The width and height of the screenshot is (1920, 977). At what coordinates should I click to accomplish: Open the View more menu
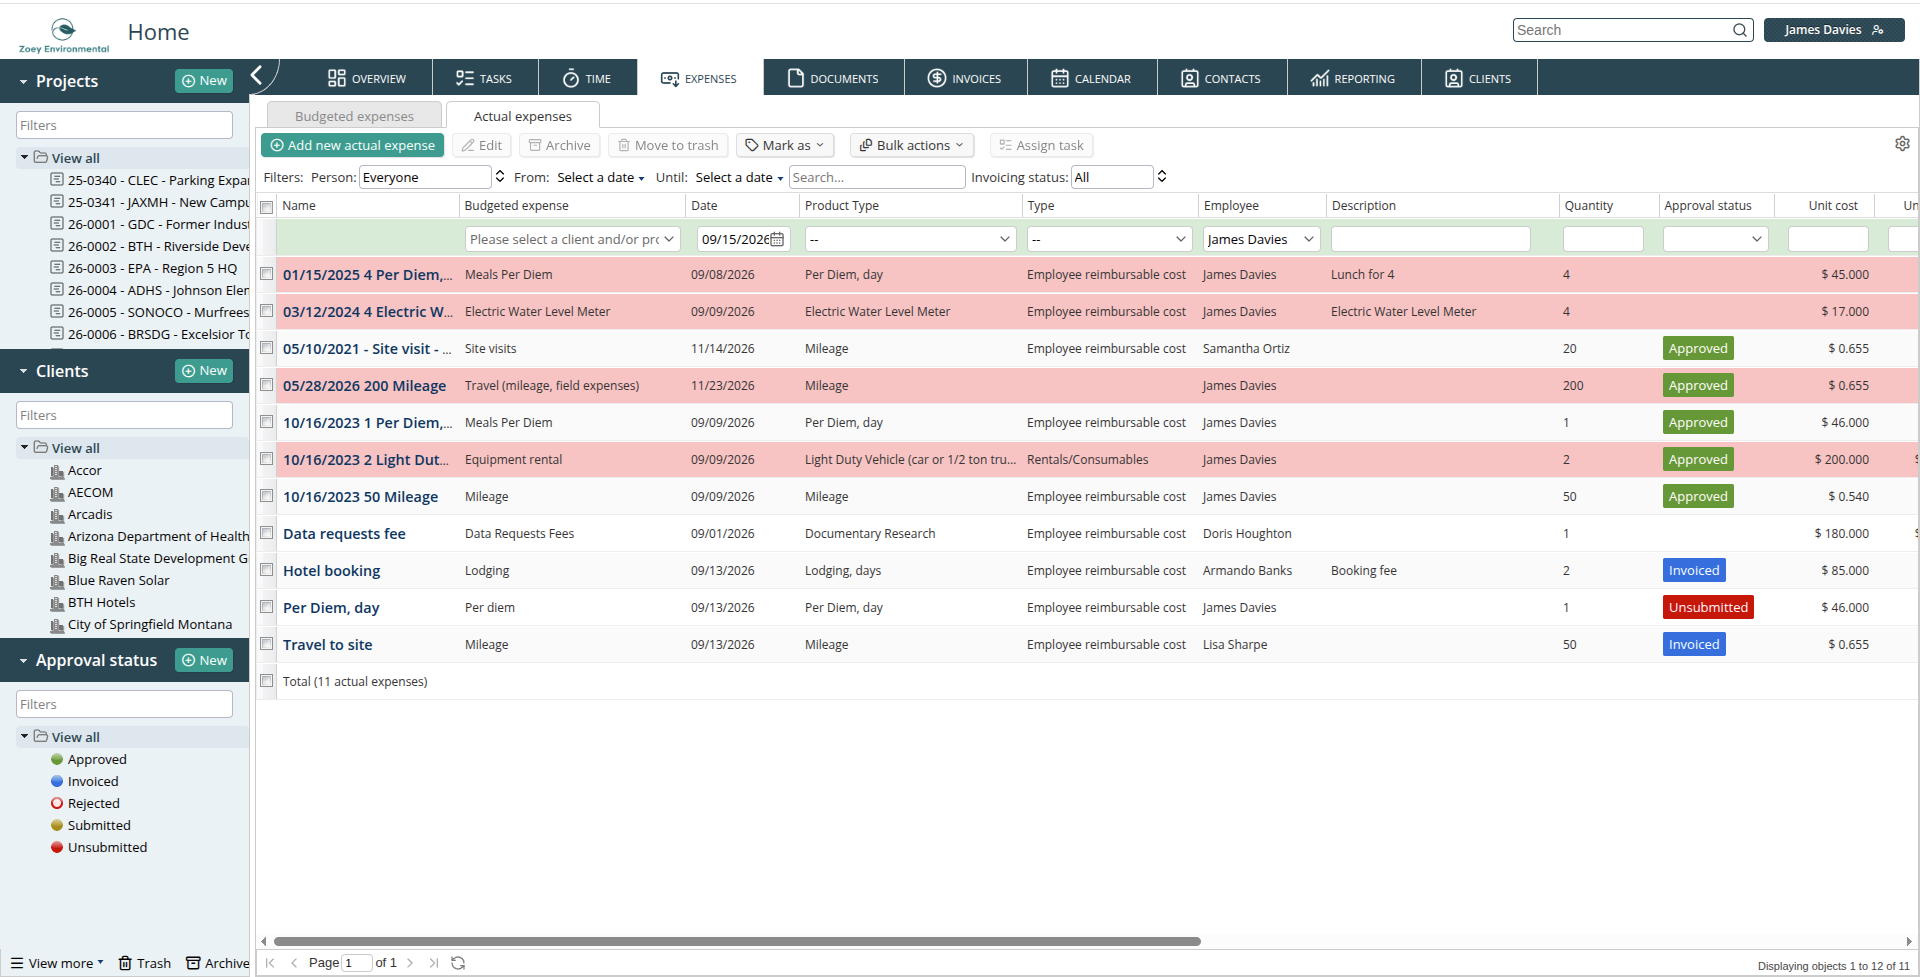(58, 963)
